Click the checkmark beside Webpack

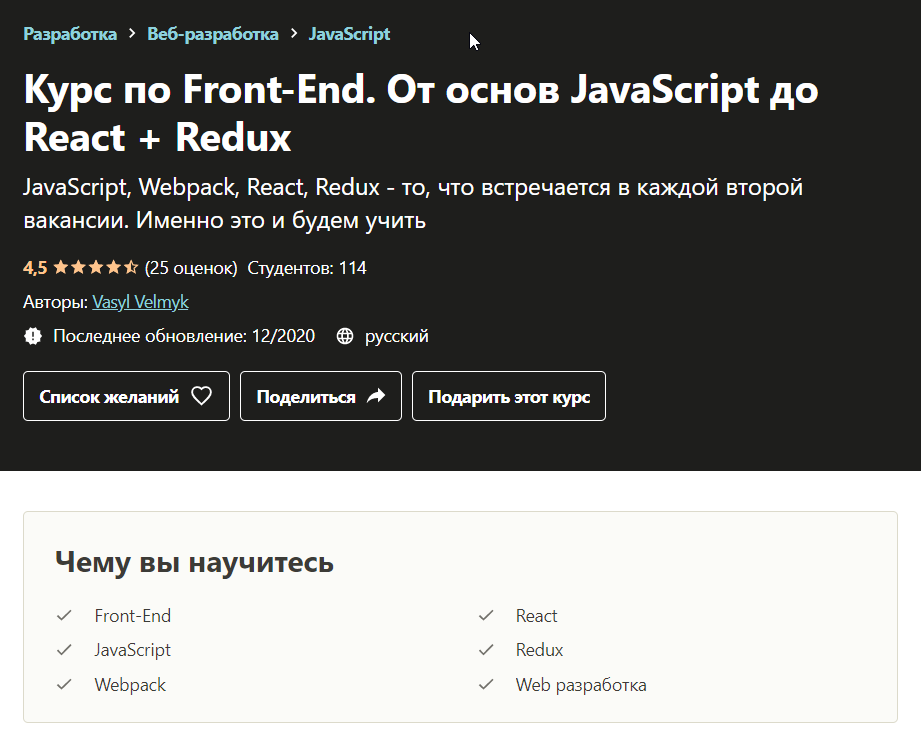coord(65,685)
